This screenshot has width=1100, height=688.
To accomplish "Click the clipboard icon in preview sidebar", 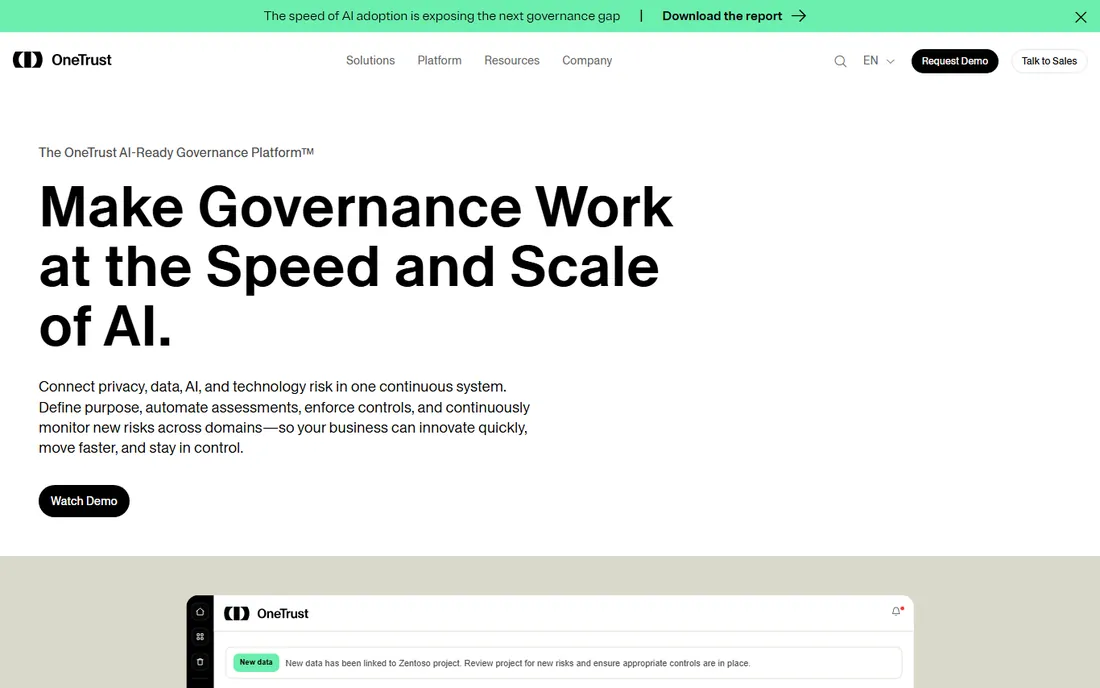I will [x=200, y=662].
